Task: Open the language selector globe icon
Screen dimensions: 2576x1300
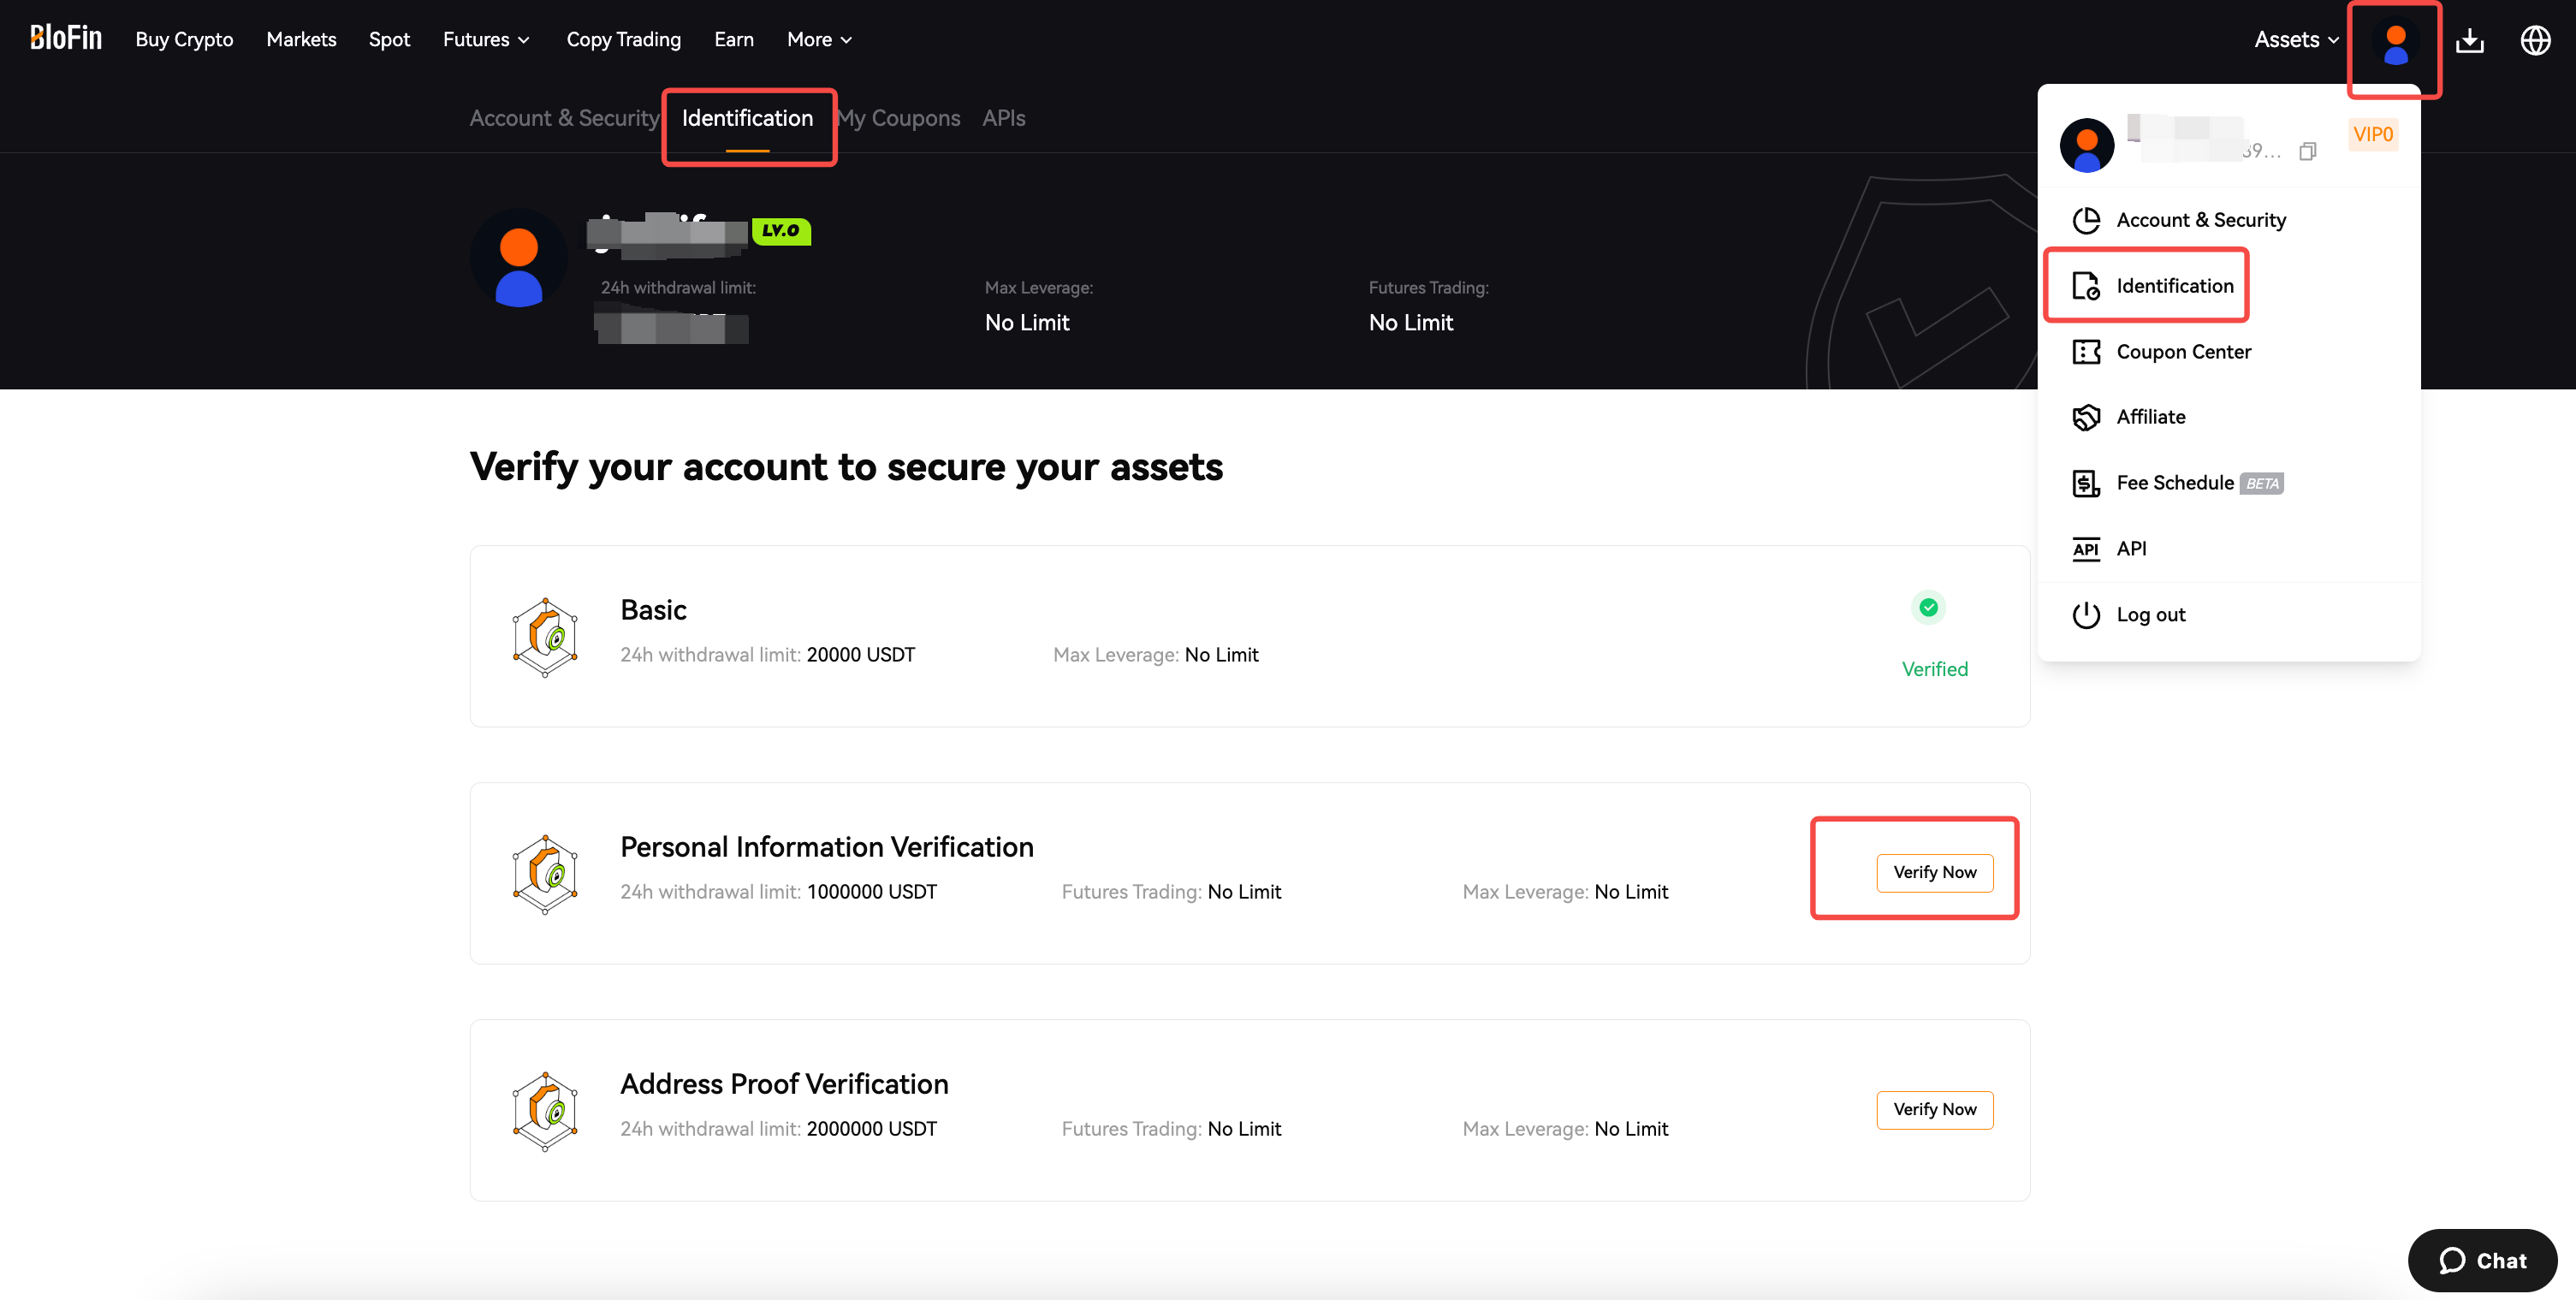Action: click(x=2535, y=40)
